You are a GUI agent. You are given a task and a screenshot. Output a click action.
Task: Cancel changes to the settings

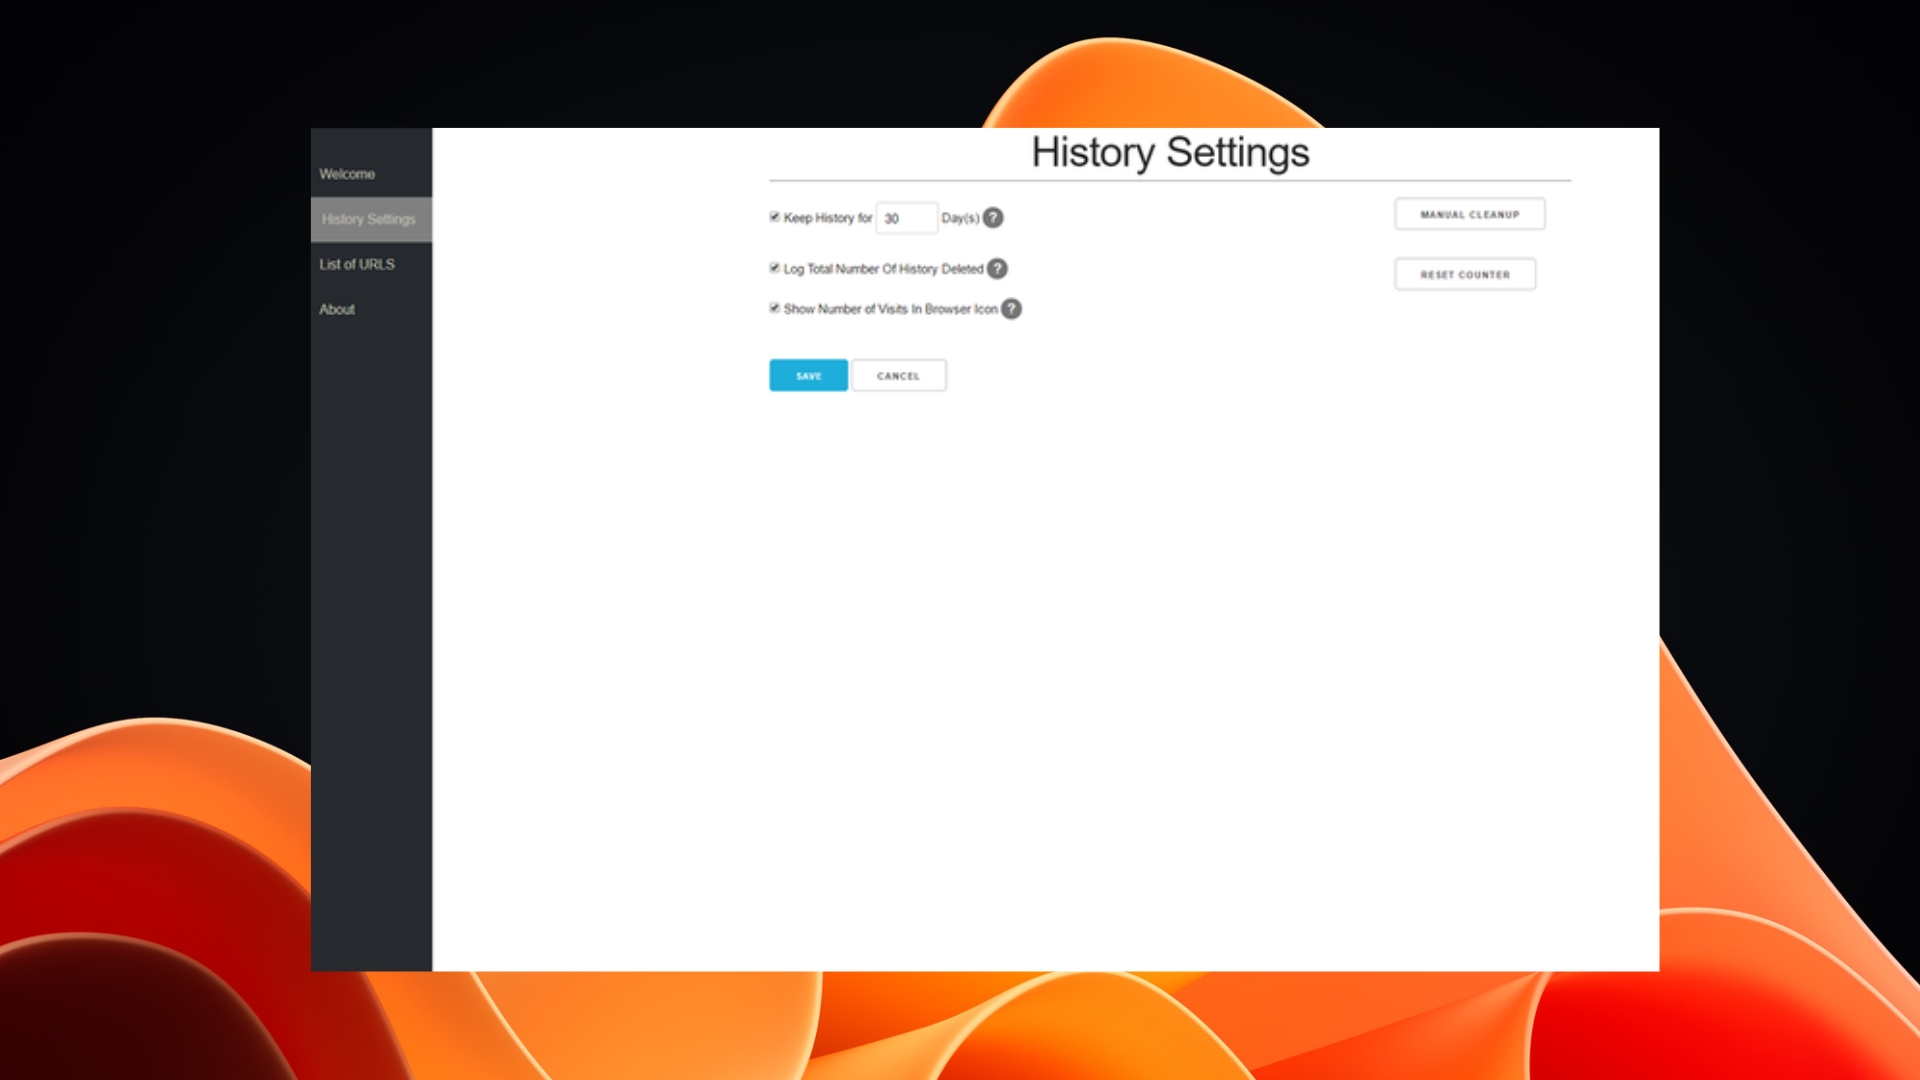point(898,375)
